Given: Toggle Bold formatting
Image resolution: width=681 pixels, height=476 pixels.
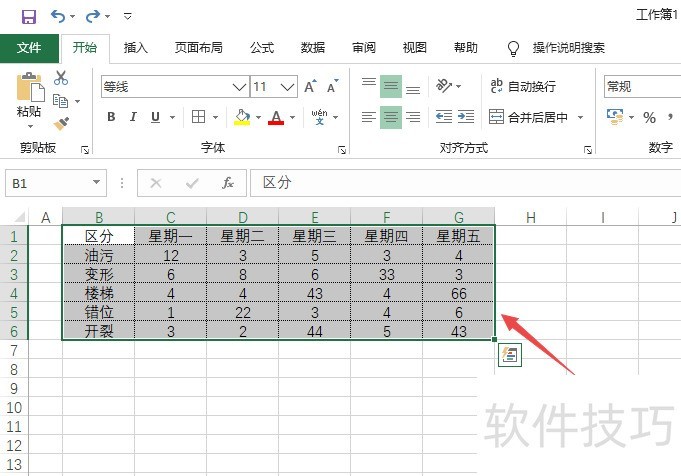Looking at the screenshot, I should [x=111, y=117].
